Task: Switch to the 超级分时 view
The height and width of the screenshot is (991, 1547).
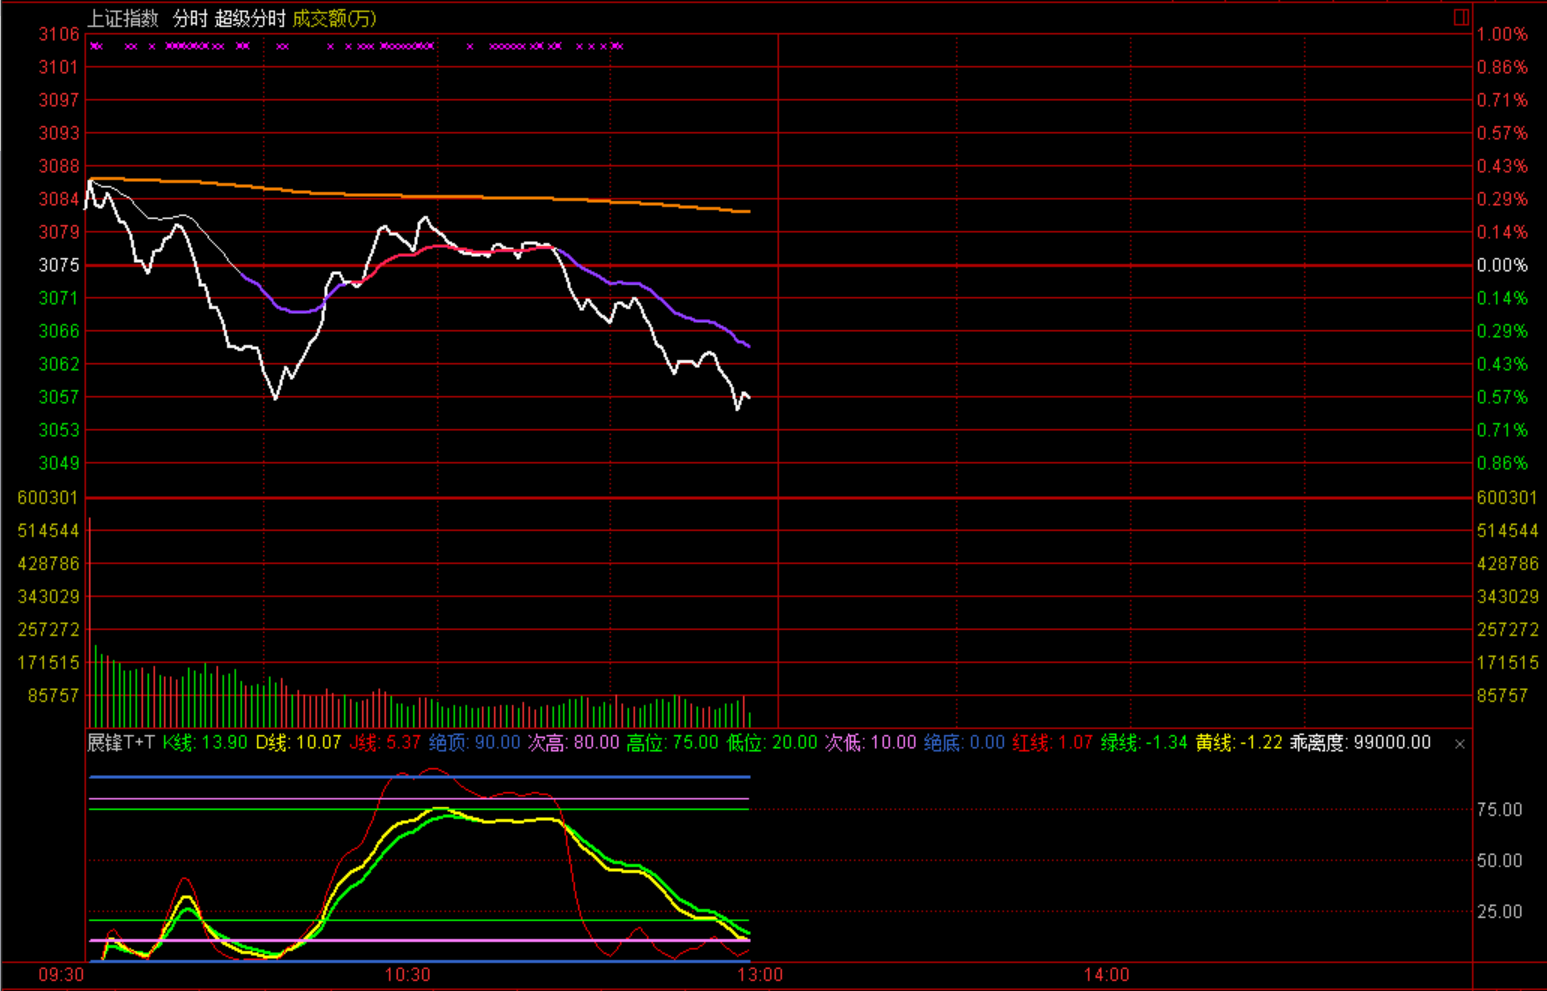Action: pos(250,18)
